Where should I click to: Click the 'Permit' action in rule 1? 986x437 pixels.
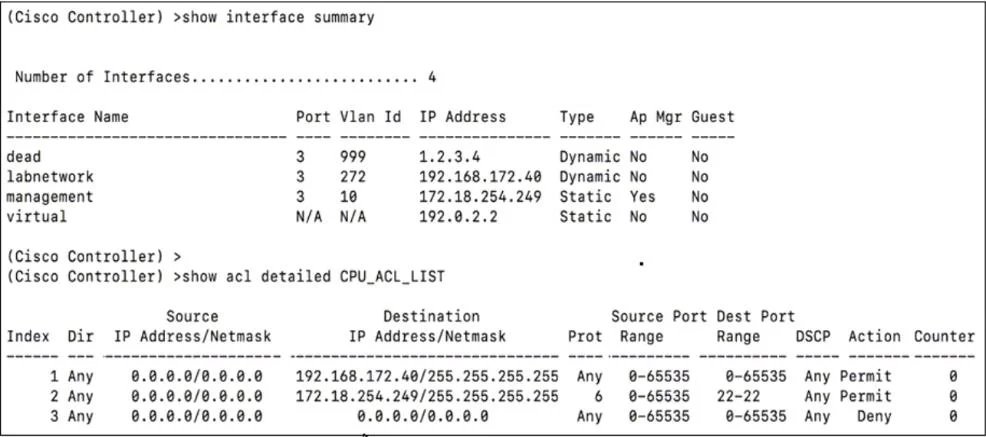tap(866, 377)
